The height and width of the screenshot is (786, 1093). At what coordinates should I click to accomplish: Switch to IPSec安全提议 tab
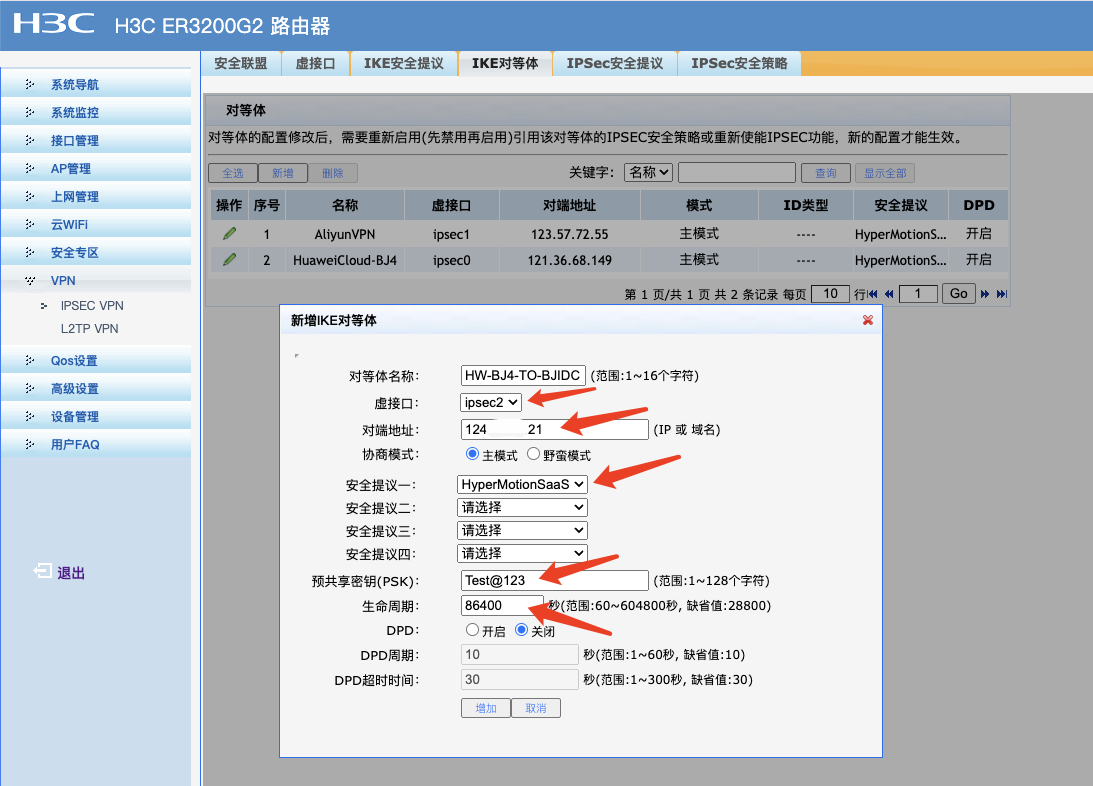coord(615,63)
